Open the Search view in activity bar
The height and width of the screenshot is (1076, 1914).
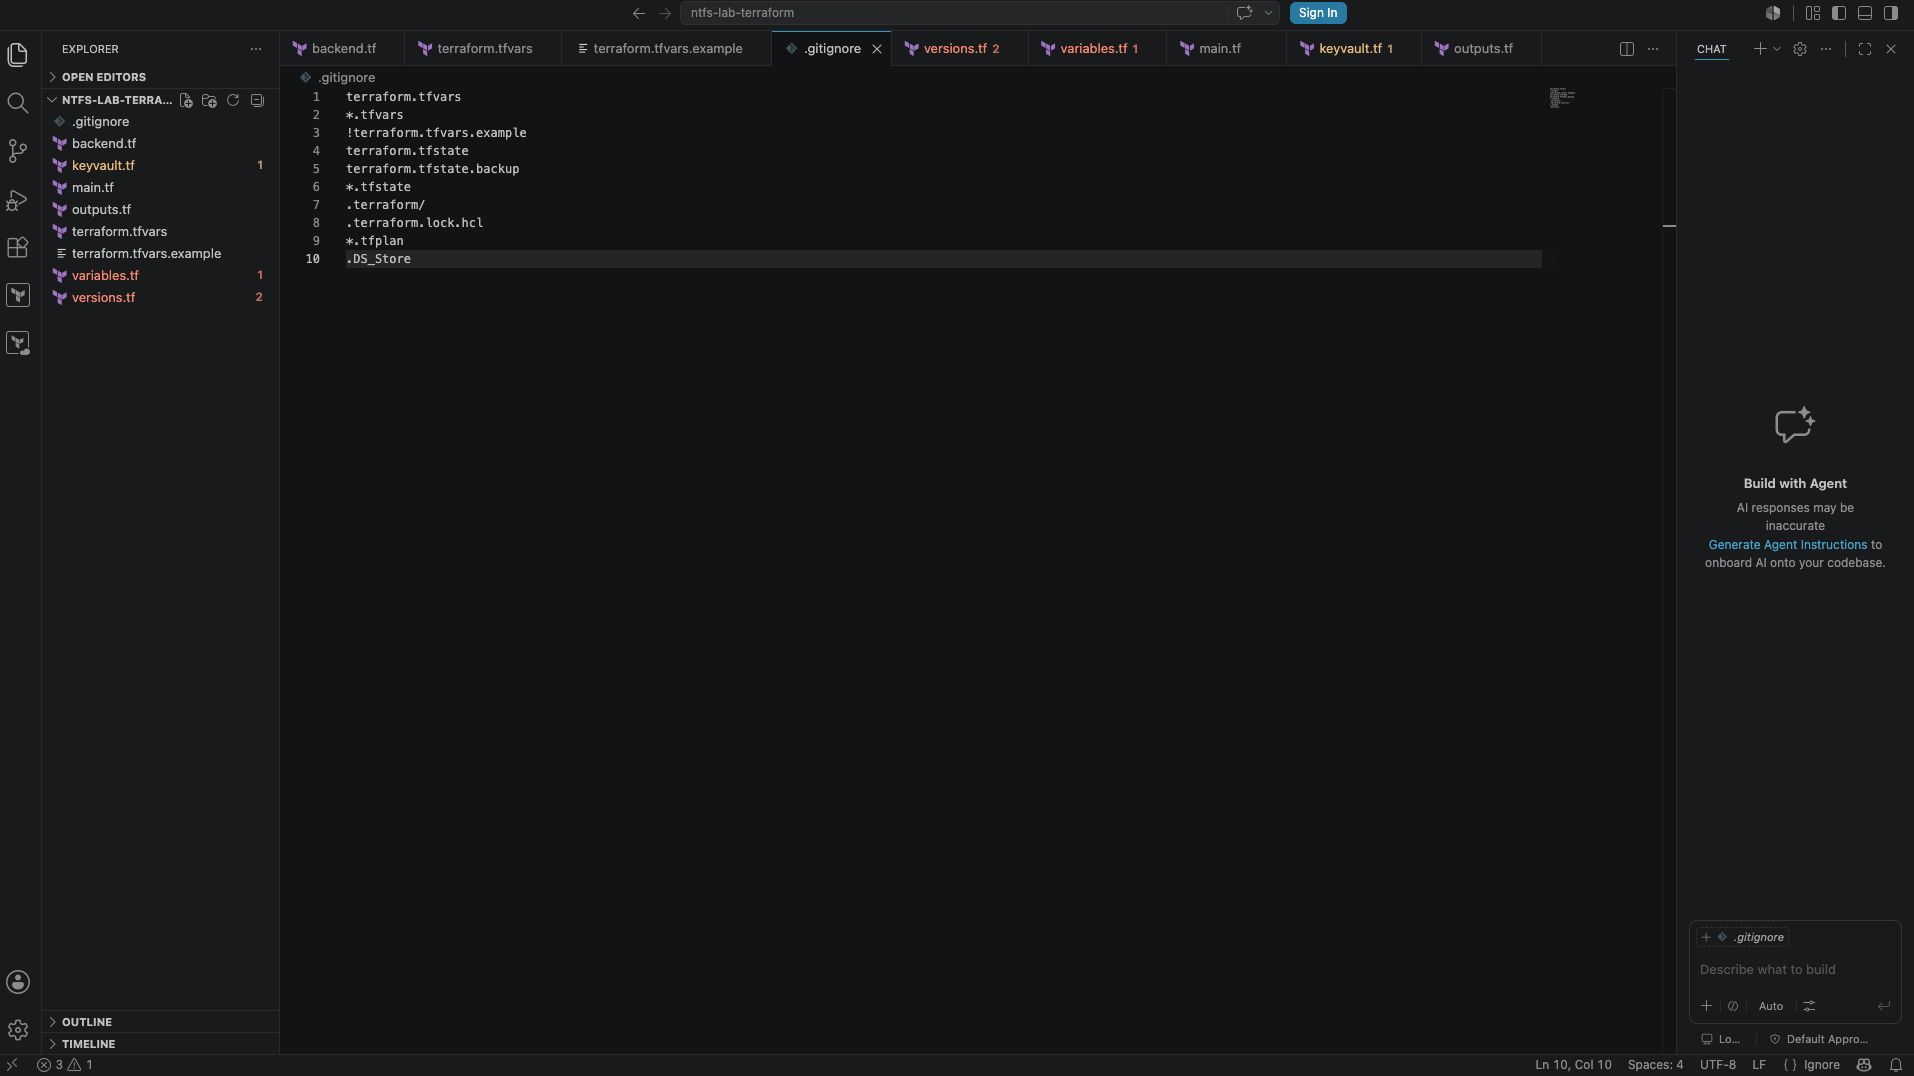coord(17,103)
